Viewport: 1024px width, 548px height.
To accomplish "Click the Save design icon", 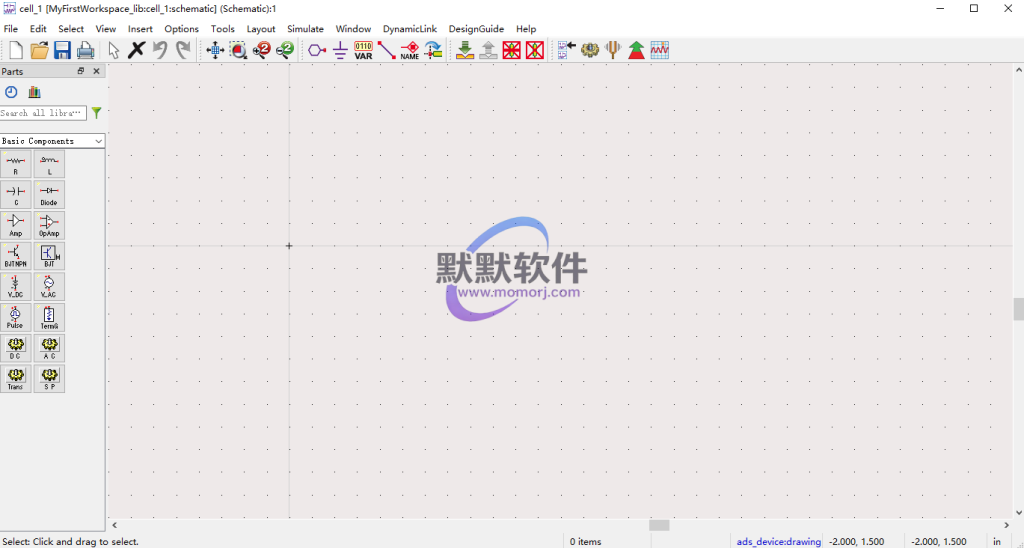I will coord(62,50).
